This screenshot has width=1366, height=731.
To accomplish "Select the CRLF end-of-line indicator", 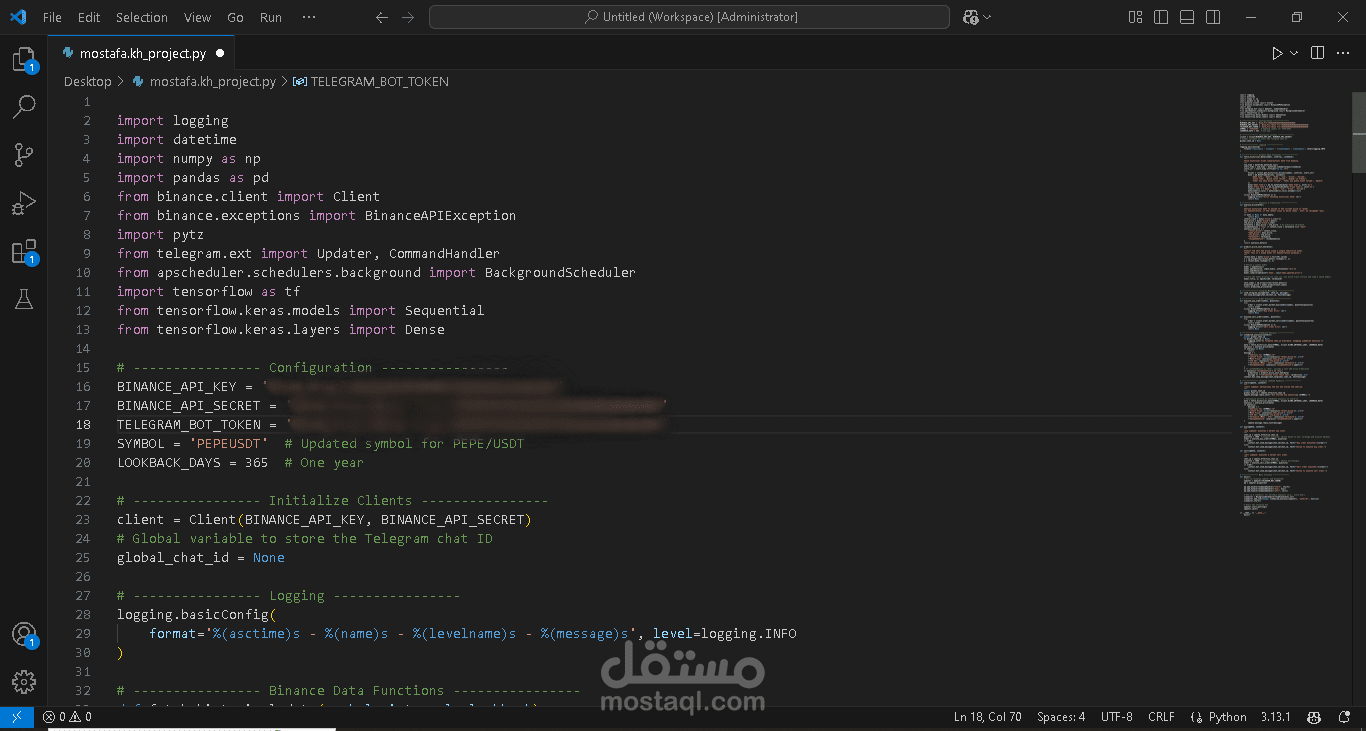I will tap(1161, 717).
